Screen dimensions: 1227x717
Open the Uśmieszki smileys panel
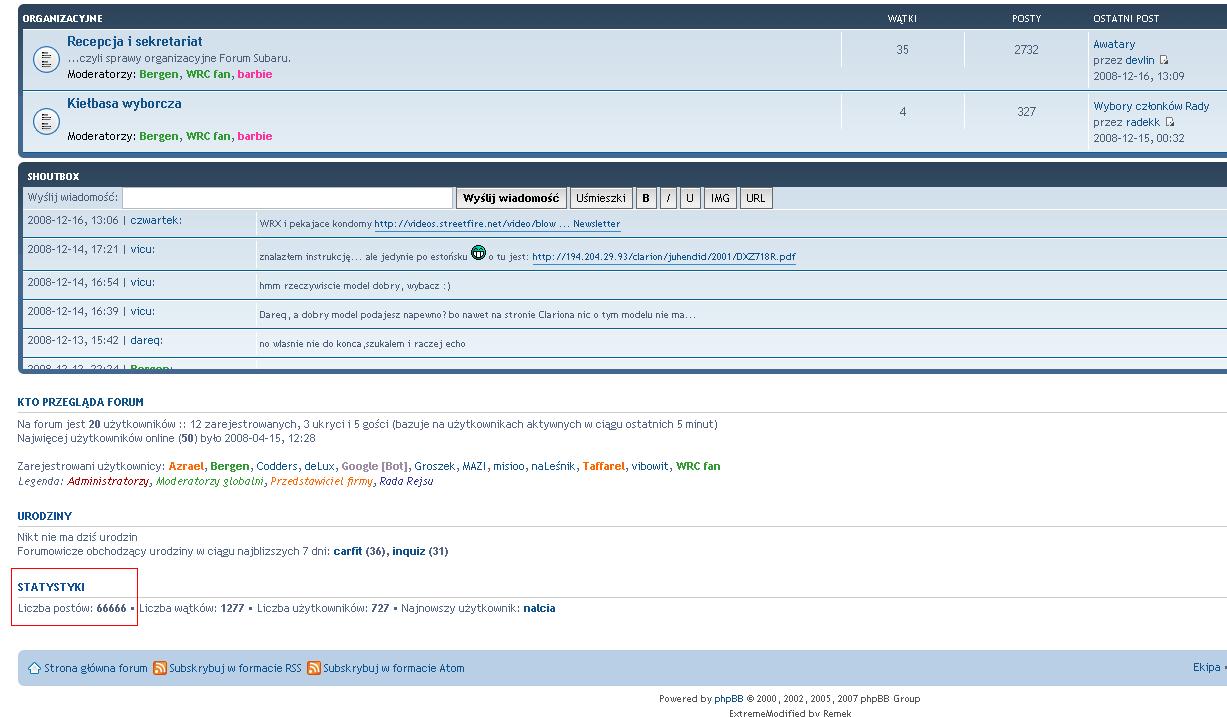pyautogui.click(x=601, y=198)
